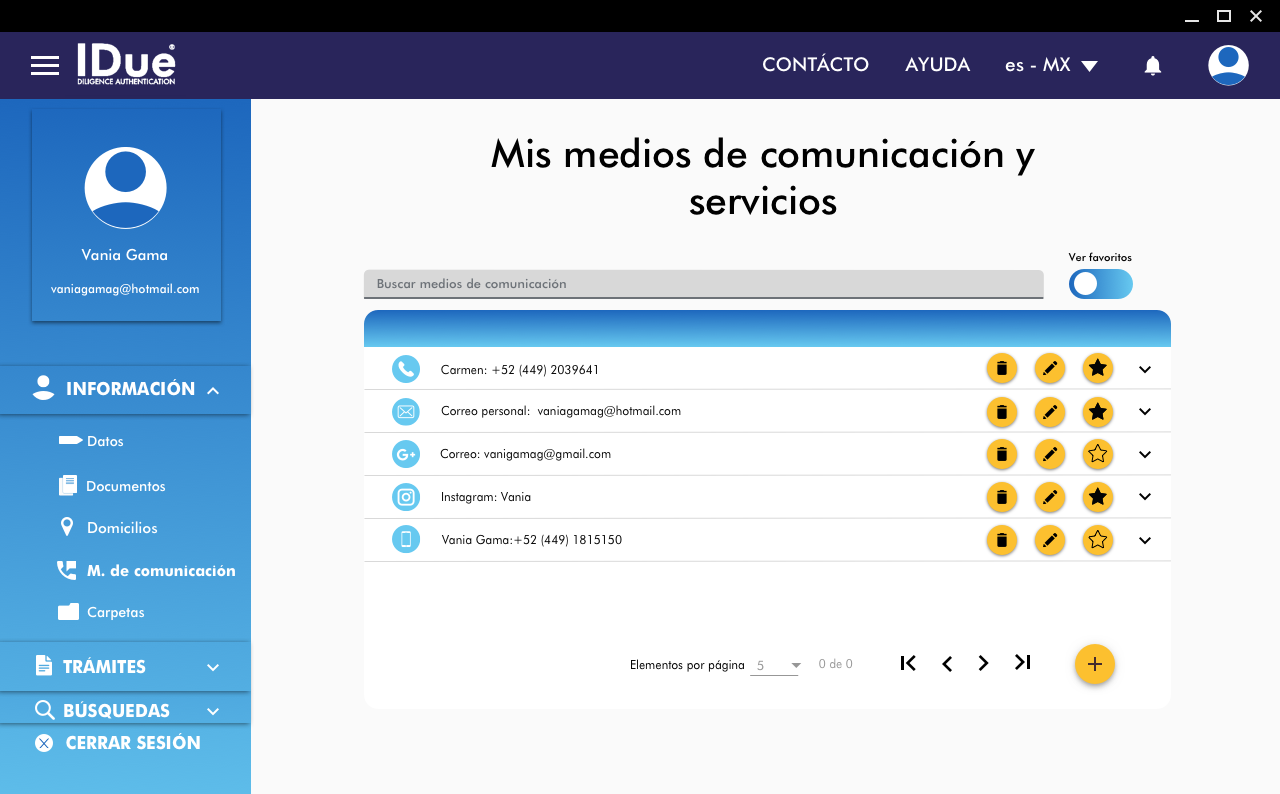Toggle the Ver favoritos switch
Image resolution: width=1280 pixels, height=794 pixels.
[x=1100, y=284]
